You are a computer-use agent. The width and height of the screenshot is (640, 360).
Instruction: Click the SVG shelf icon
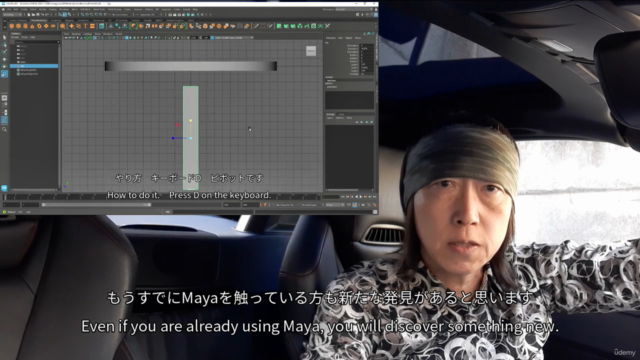[92, 26]
